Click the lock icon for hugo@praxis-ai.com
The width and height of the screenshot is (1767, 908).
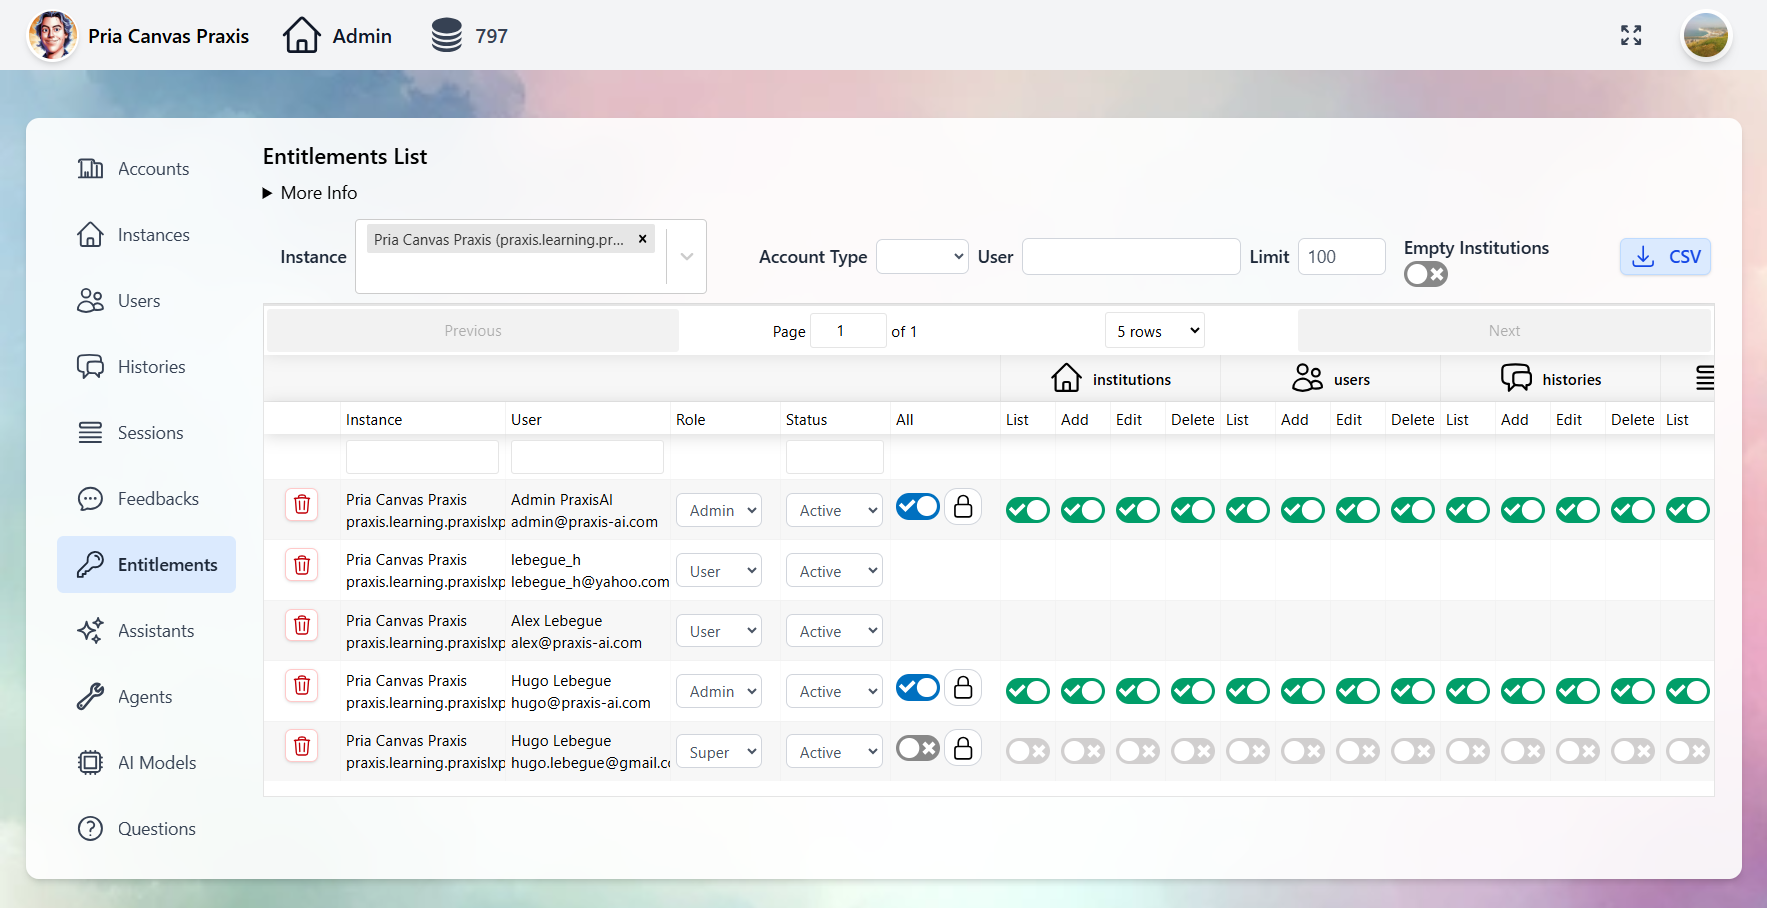[963, 688]
